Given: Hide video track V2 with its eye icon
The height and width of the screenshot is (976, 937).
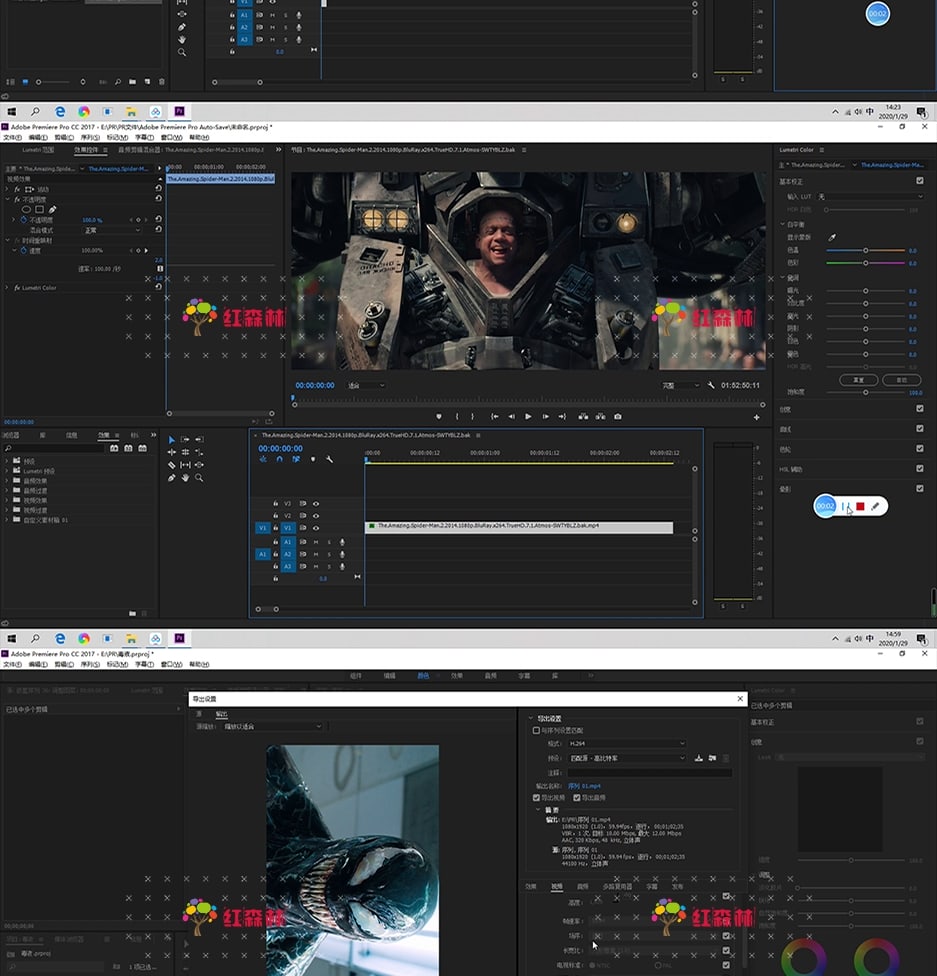Looking at the screenshot, I should (x=316, y=516).
